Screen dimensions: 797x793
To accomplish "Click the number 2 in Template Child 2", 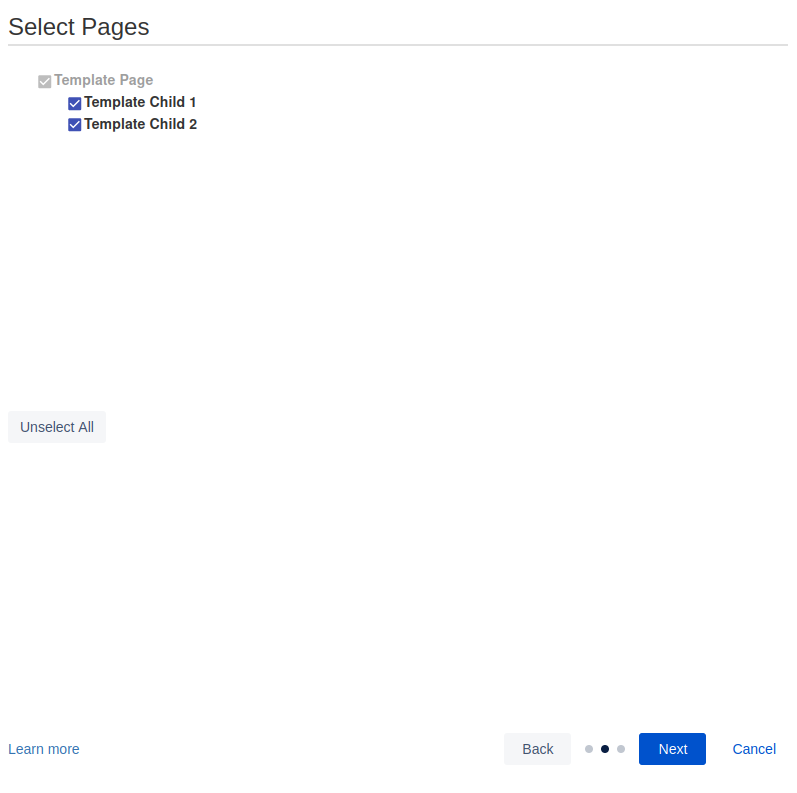I will (193, 124).
